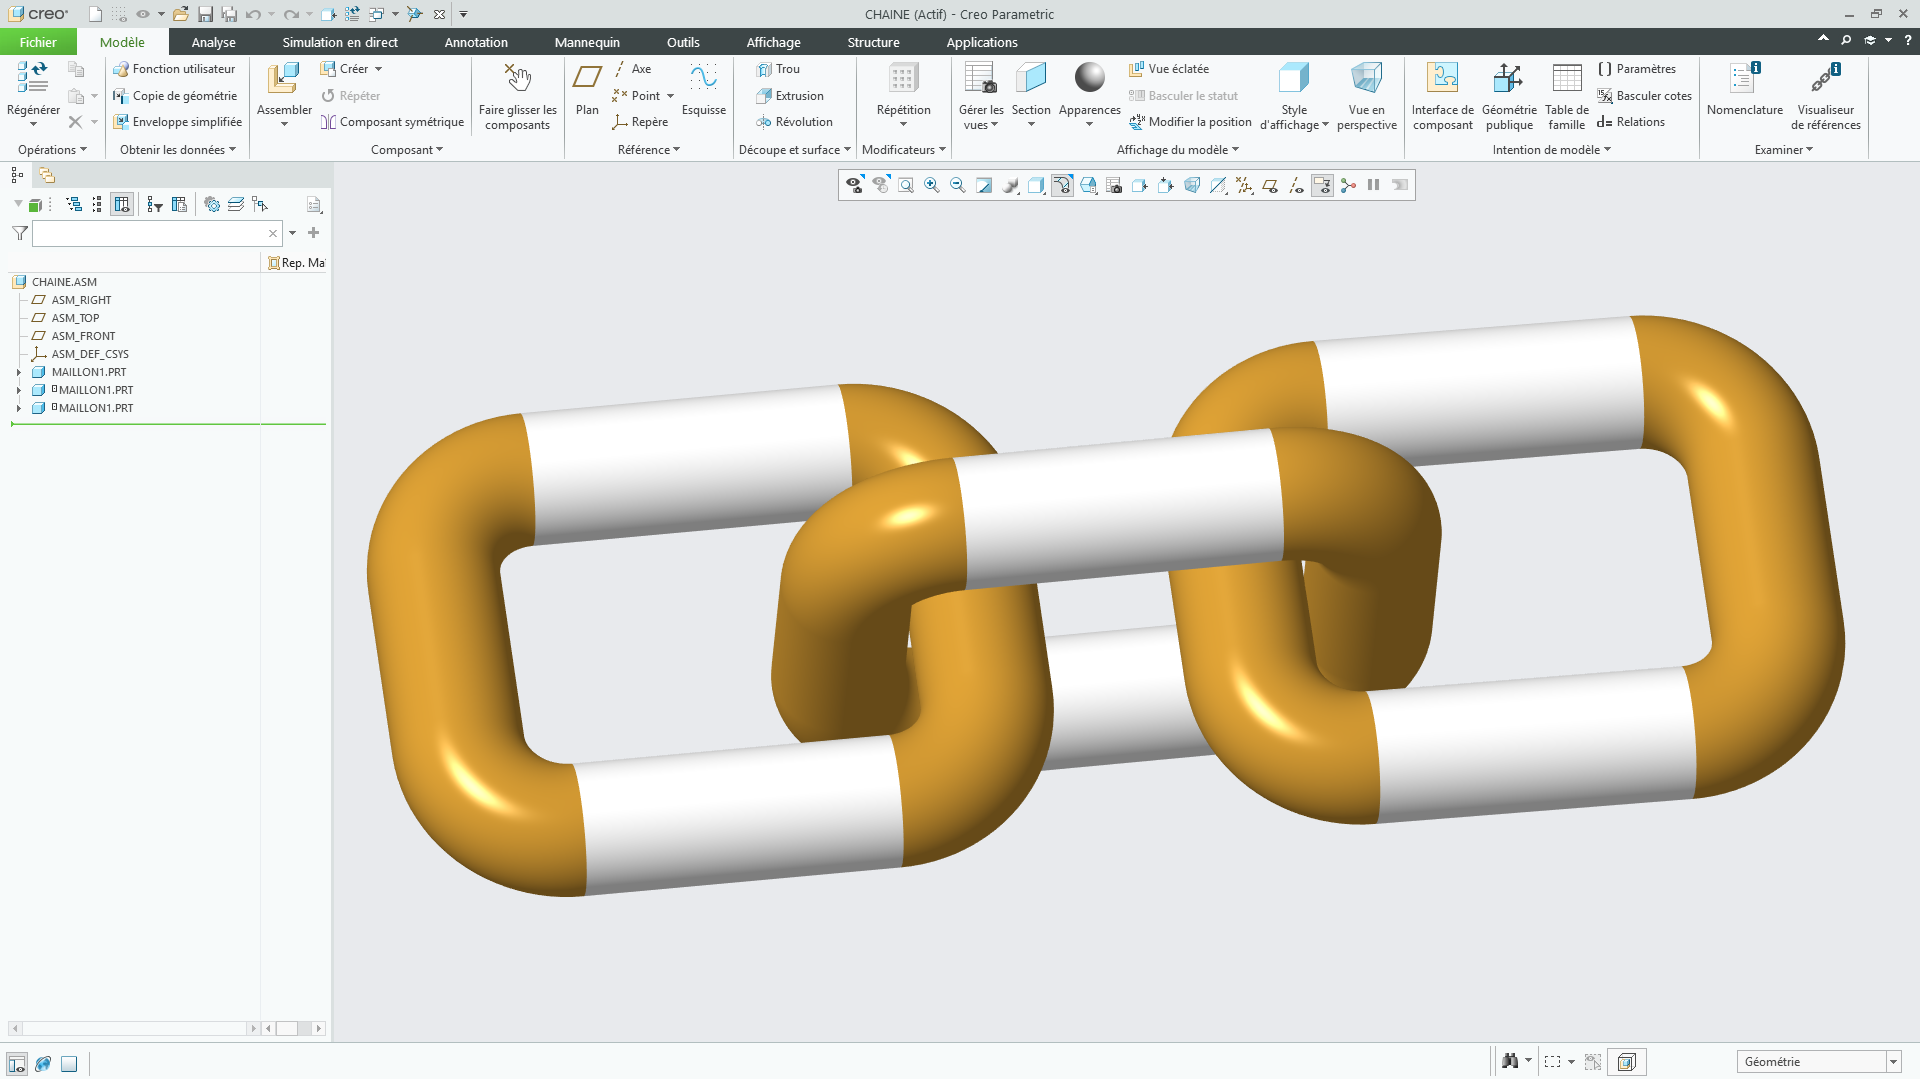Click the Répétition pattern icon

pyautogui.click(x=903, y=78)
